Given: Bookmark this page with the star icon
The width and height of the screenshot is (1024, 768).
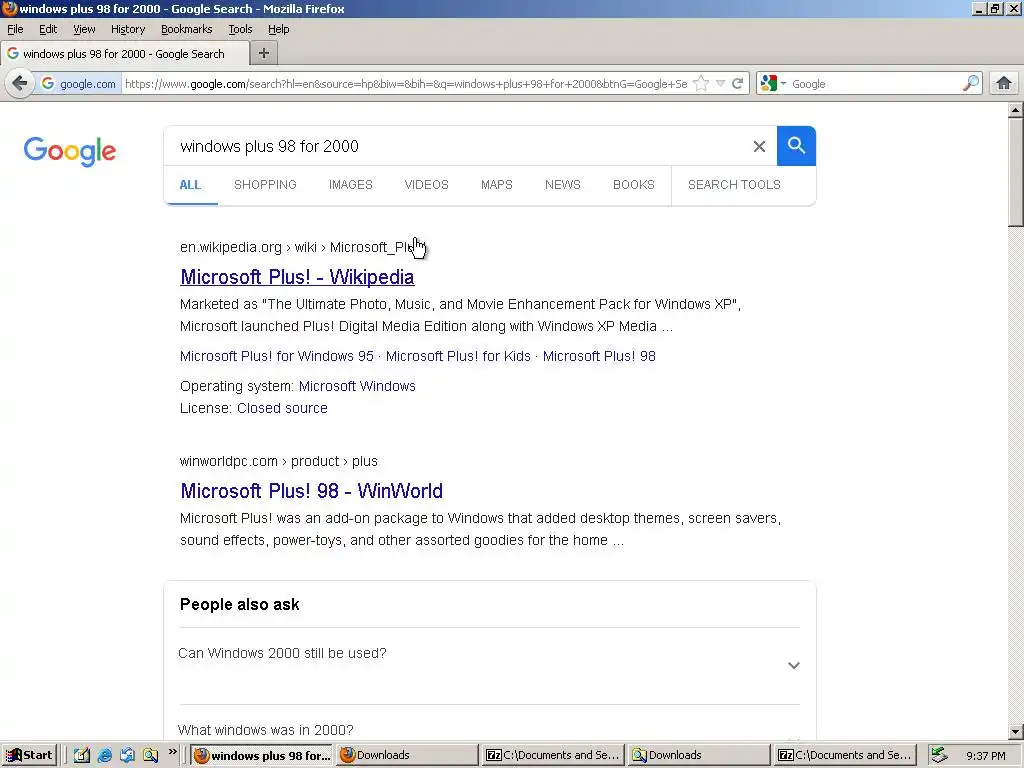Looking at the screenshot, I should tap(701, 84).
